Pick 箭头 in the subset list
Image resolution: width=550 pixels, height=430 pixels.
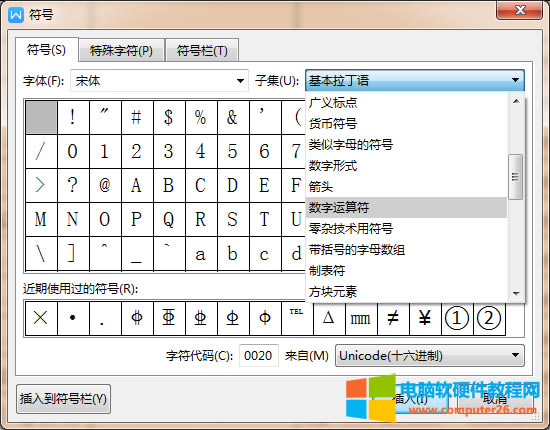tap(406, 187)
